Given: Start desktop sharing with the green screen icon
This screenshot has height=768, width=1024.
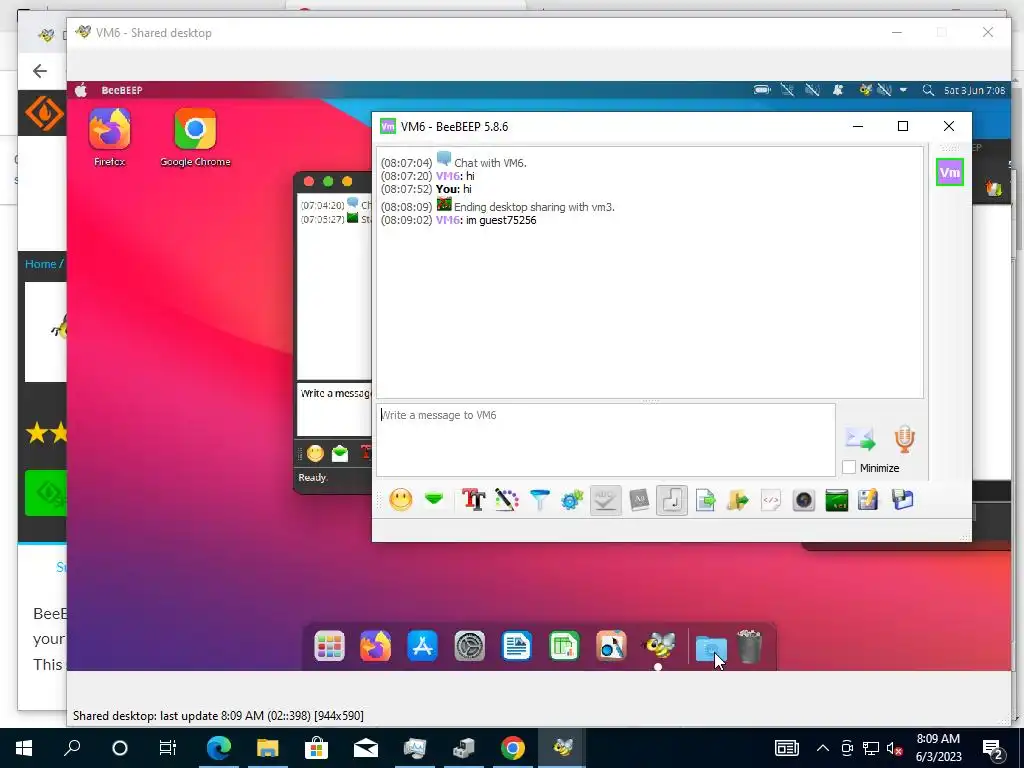Looking at the screenshot, I should (x=837, y=500).
